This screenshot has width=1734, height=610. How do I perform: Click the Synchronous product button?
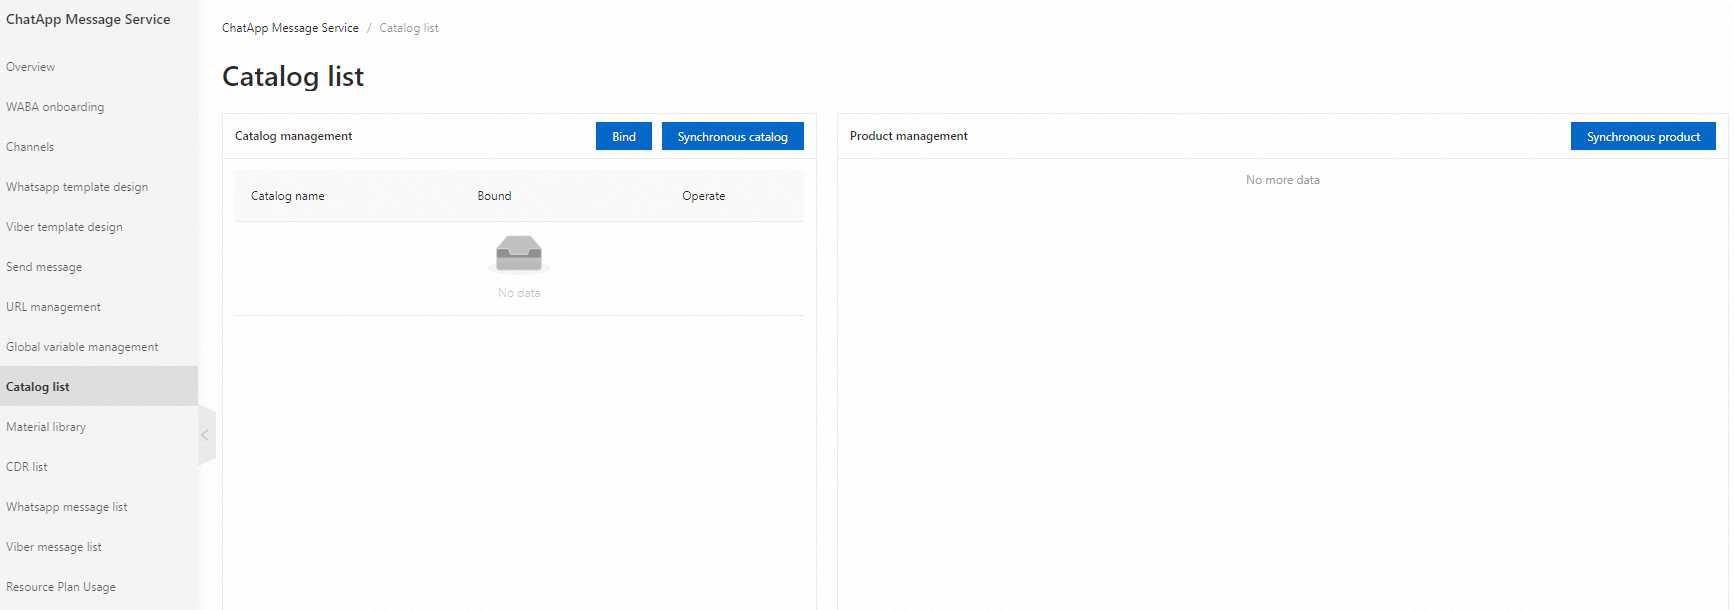tap(1643, 136)
